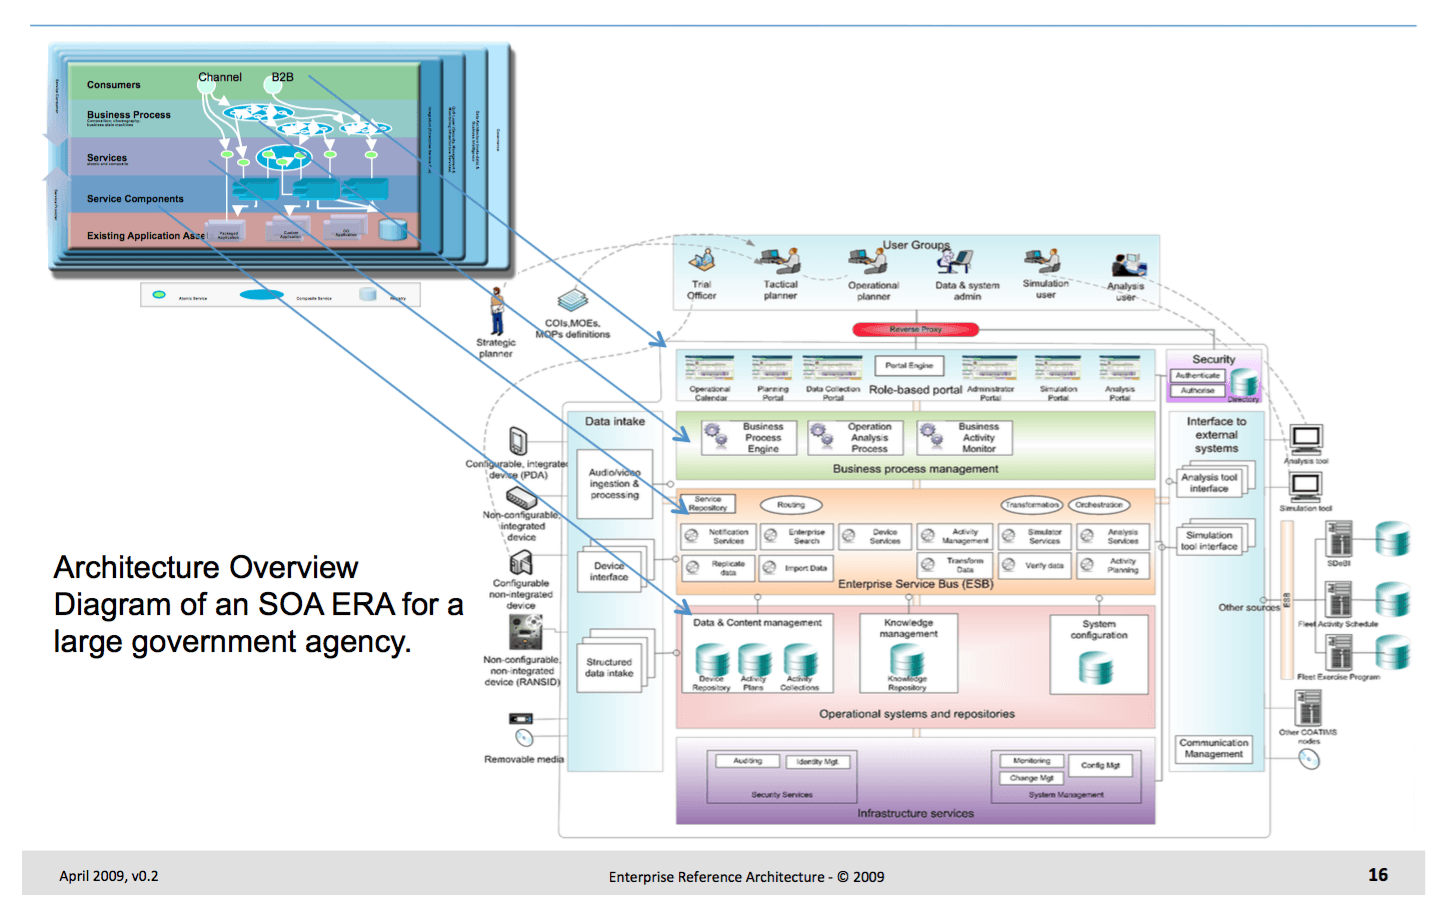Select the Data & system admin icon

click(x=955, y=262)
